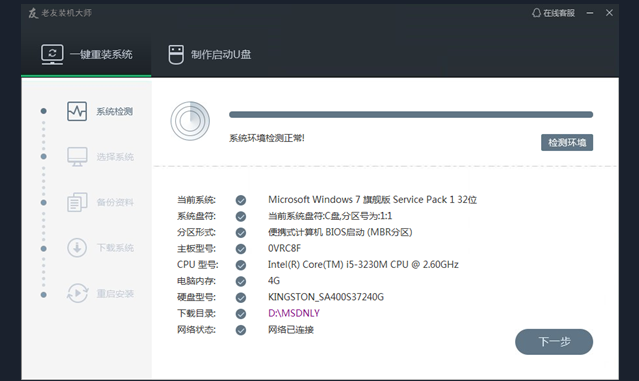The height and width of the screenshot is (381, 639).
Task: Click the checkmark beside 下载目录
Action: [x=241, y=314]
